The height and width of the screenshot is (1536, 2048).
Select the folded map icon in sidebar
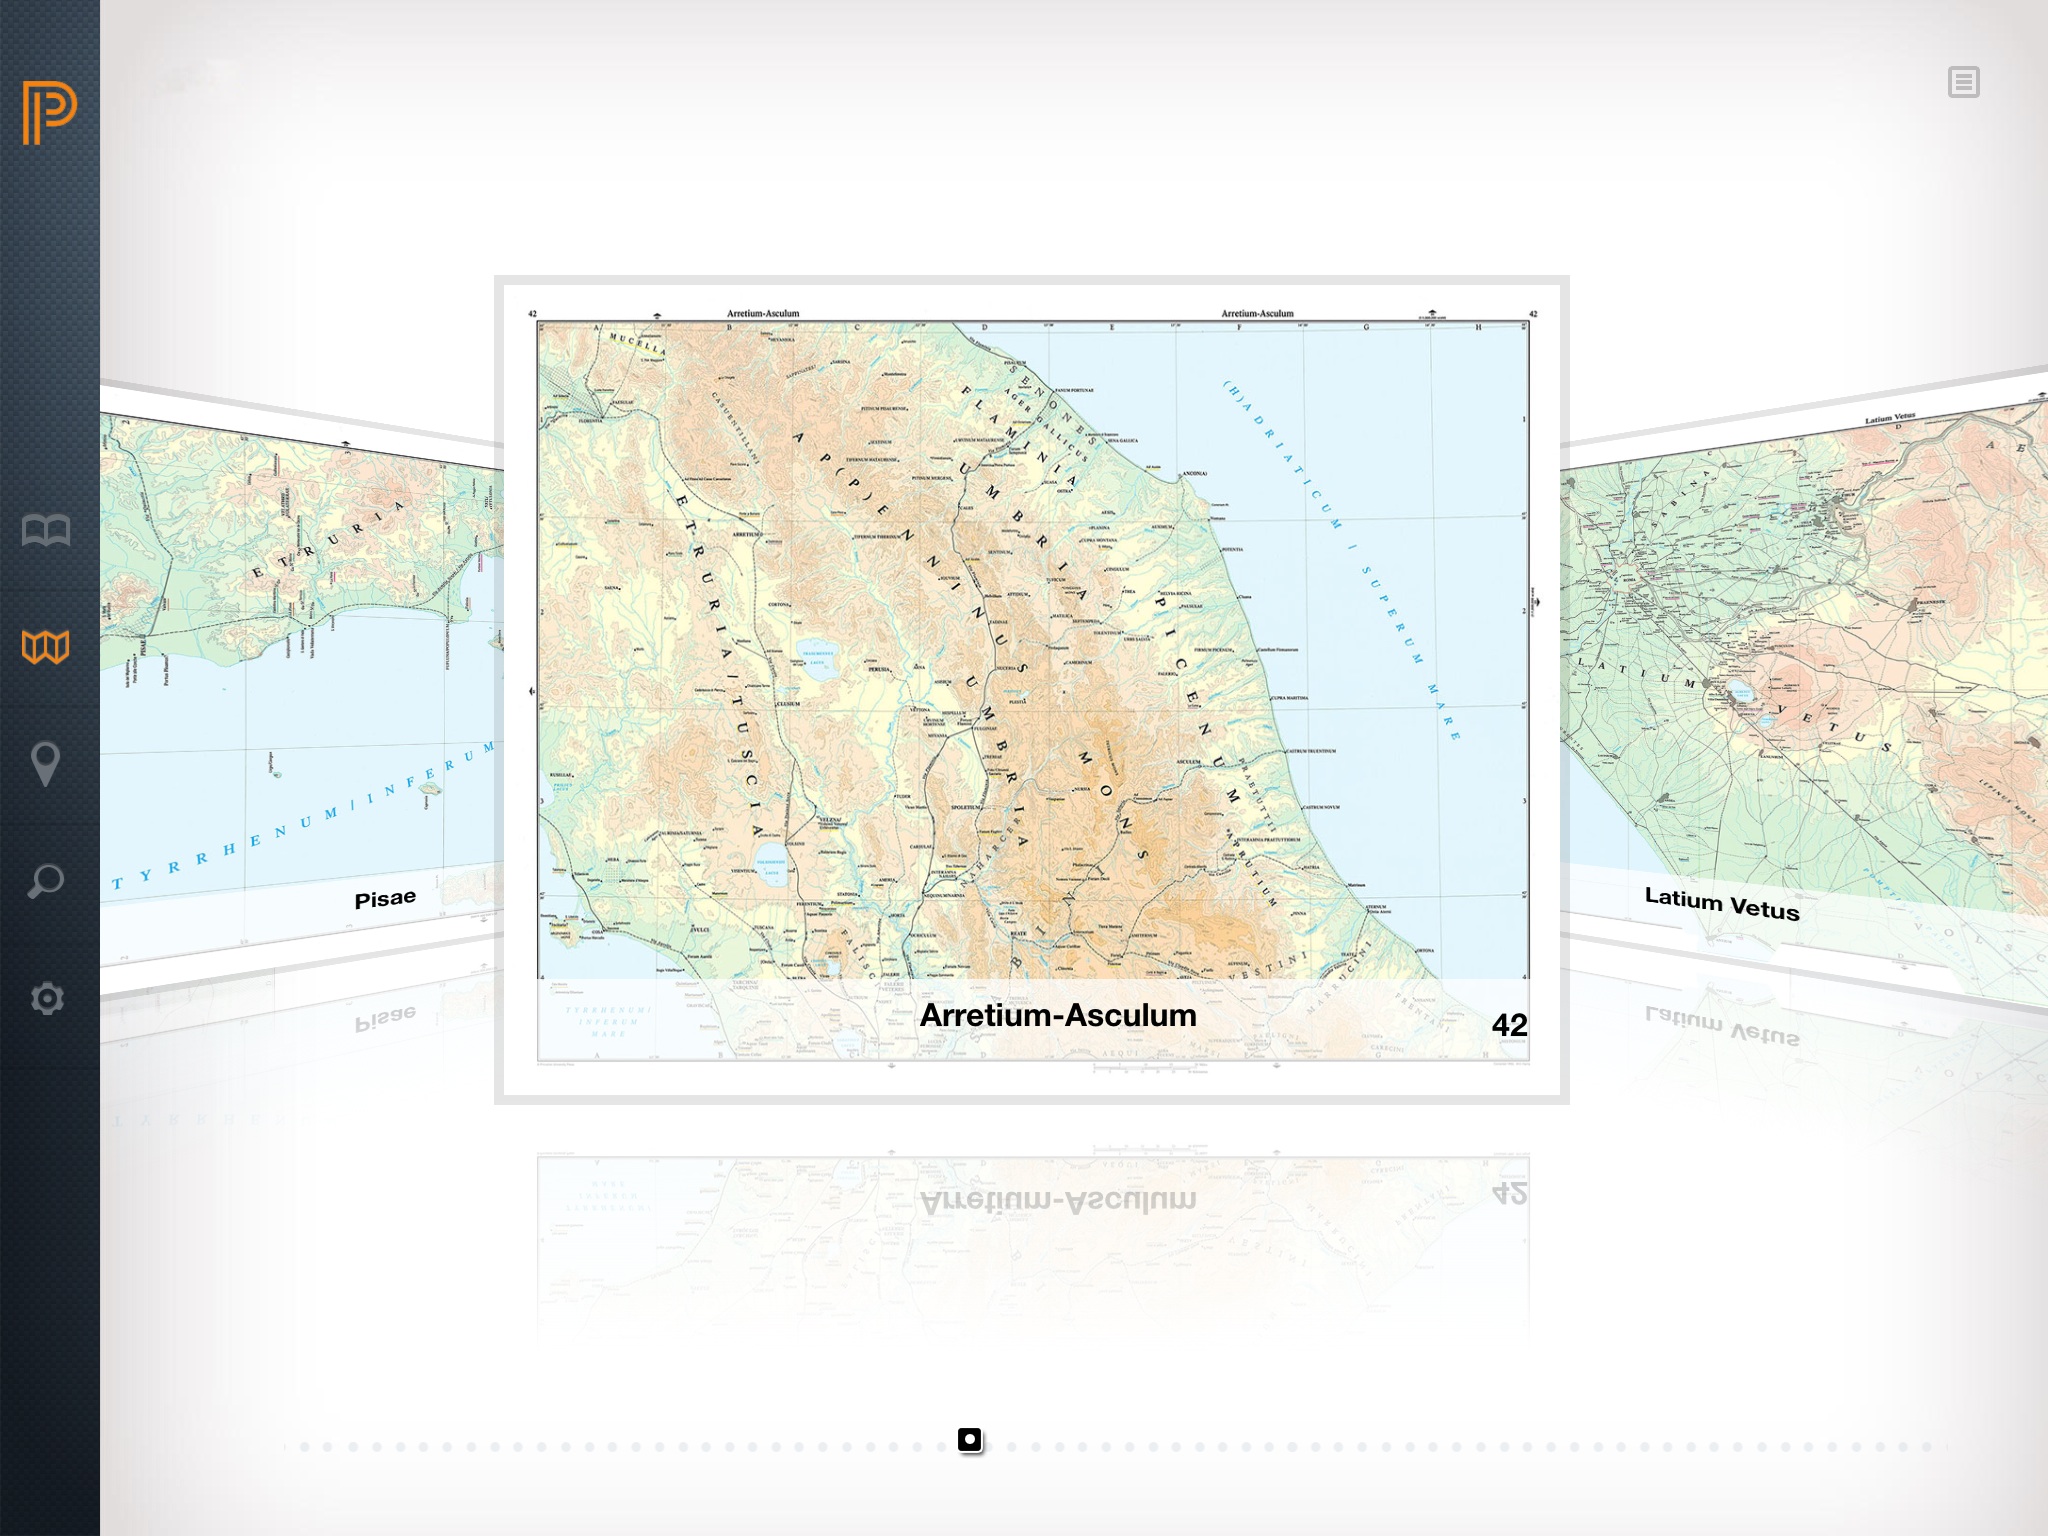click(46, 647)
